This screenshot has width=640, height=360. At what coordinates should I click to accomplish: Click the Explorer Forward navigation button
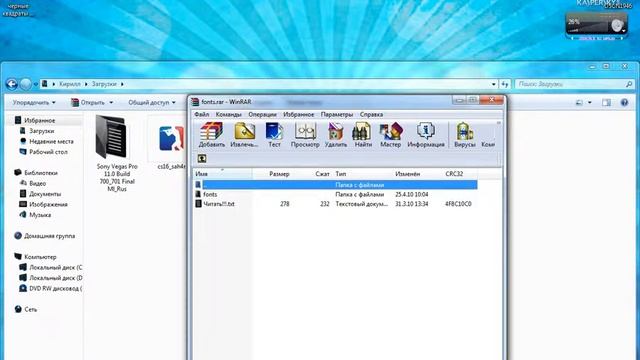25,84
